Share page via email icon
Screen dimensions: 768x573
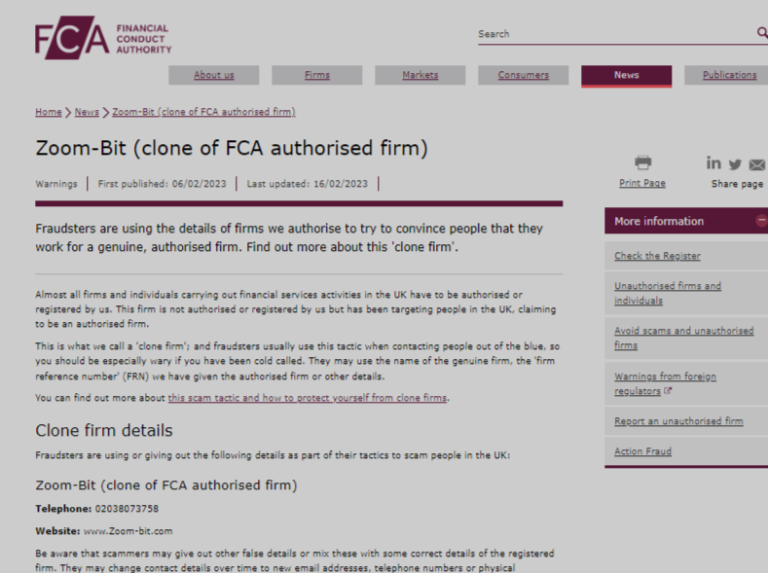(x=757, y=164)
